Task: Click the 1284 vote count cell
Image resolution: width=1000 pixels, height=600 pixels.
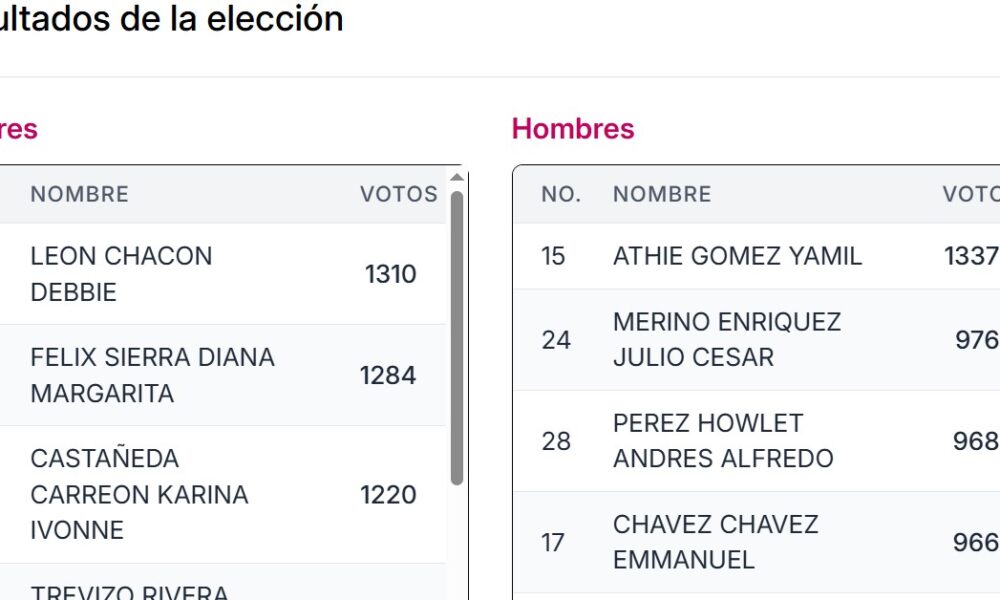Action: [388, 375]
